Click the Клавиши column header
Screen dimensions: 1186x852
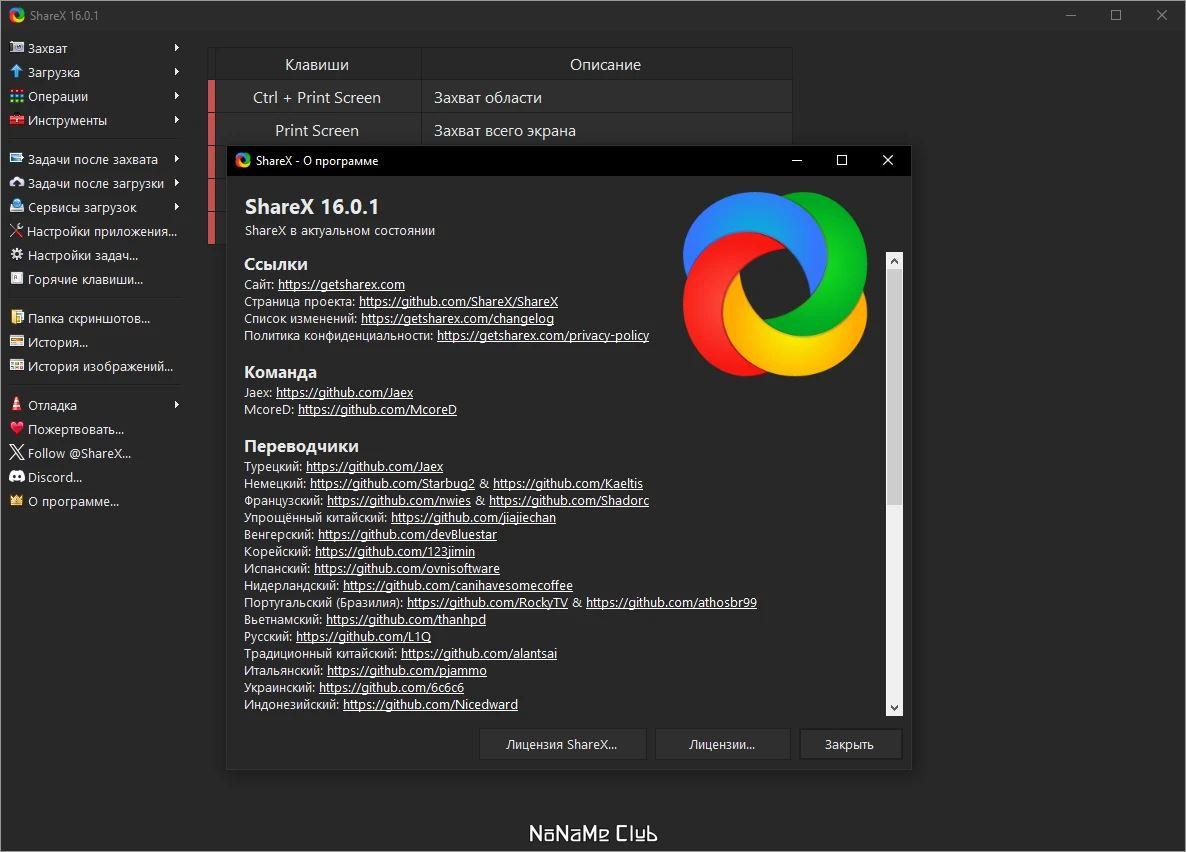click(317, 65)
